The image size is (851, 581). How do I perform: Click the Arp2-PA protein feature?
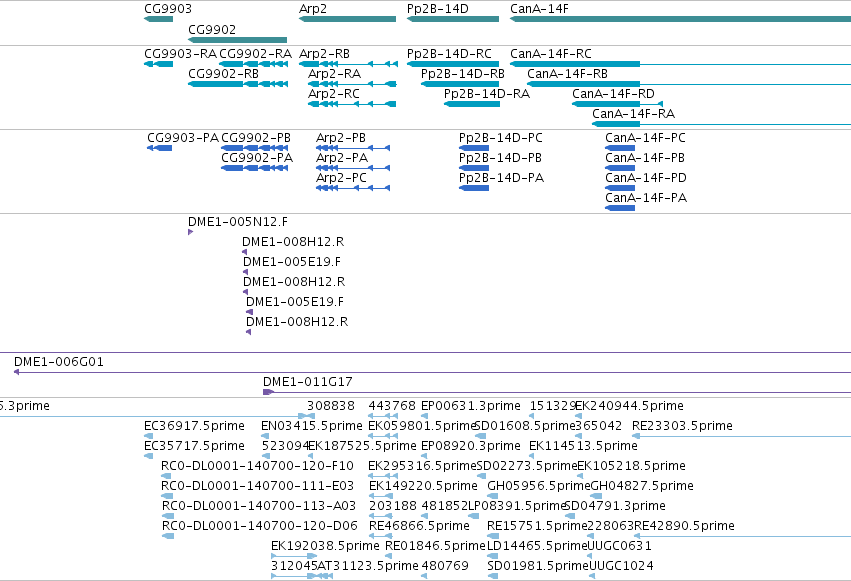click(x=353, y=168)
